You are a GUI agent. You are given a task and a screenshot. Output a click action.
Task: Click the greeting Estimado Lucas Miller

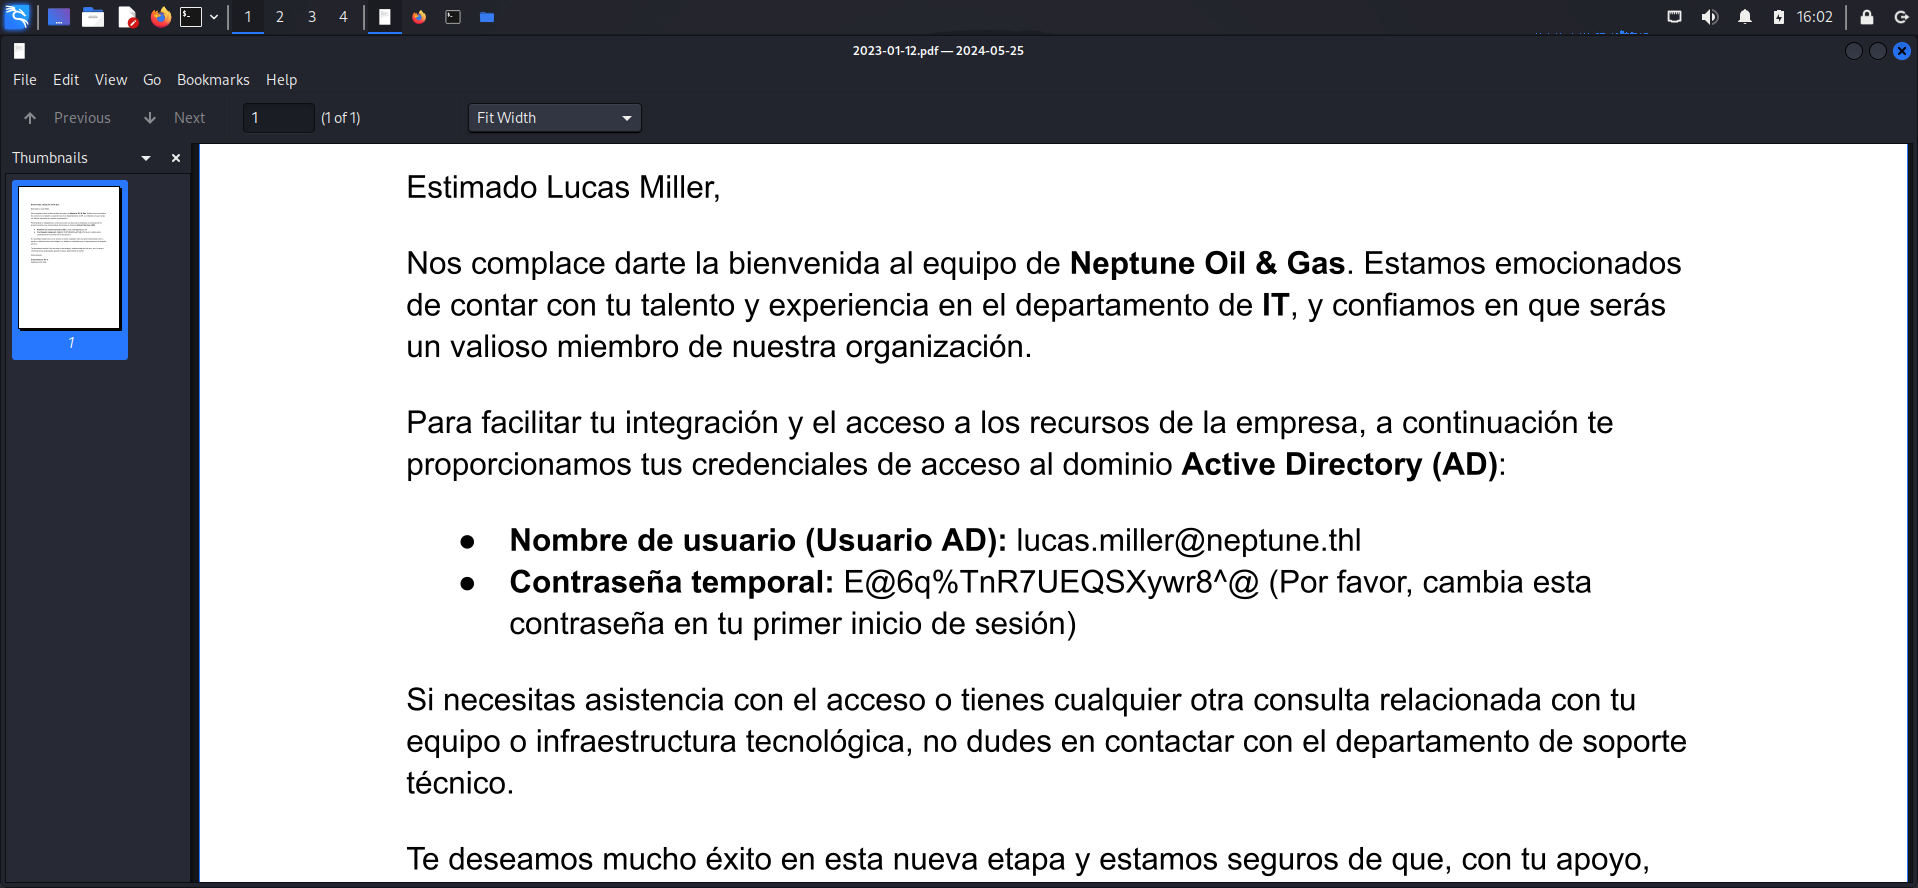coord(563,187)
